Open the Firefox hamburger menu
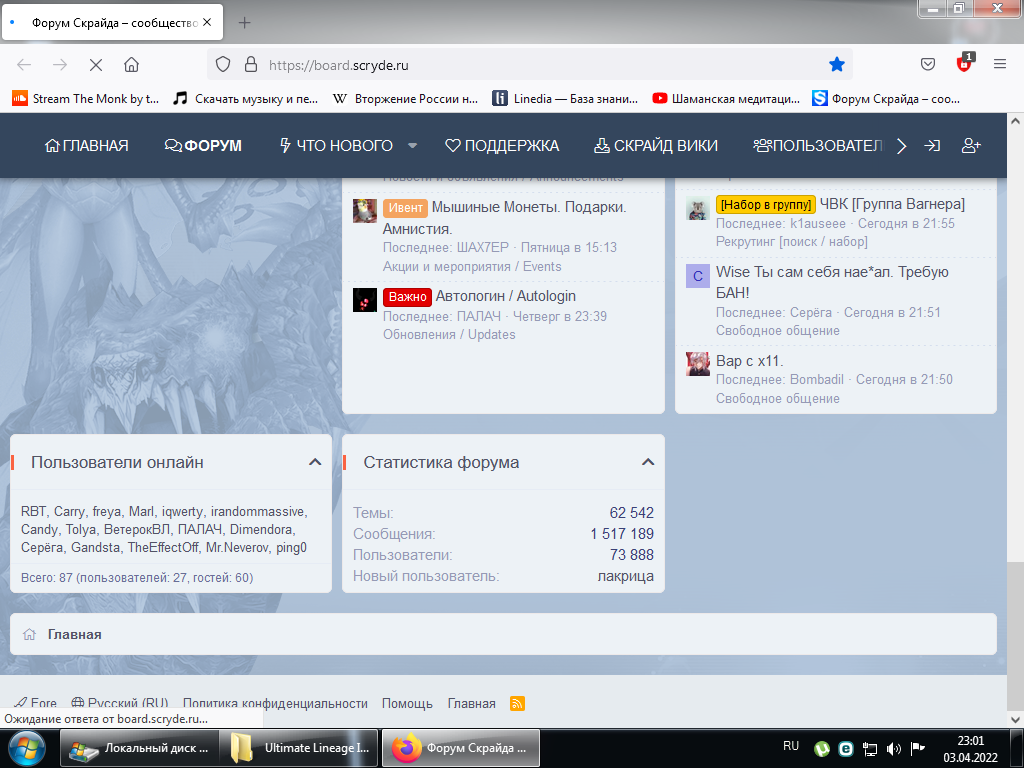Viewport: 1024px width, 768px height. [999, 64]
